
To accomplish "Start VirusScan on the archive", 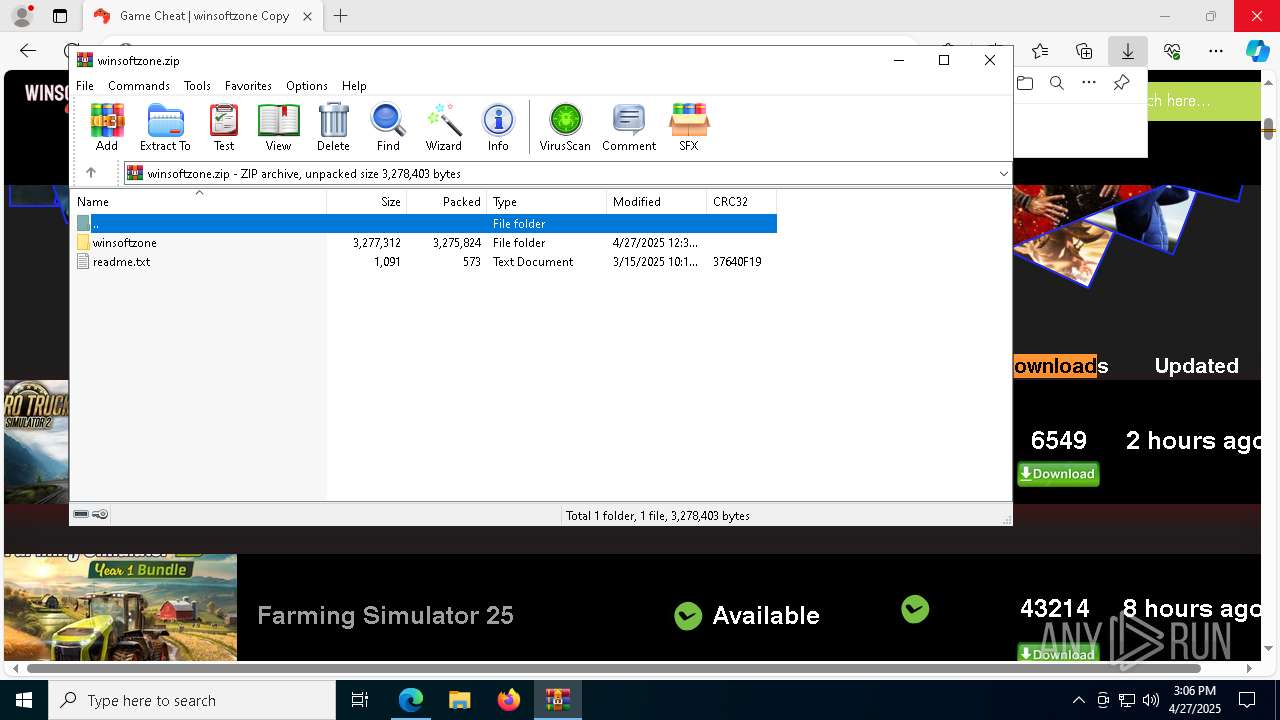I will click(565, 127).
